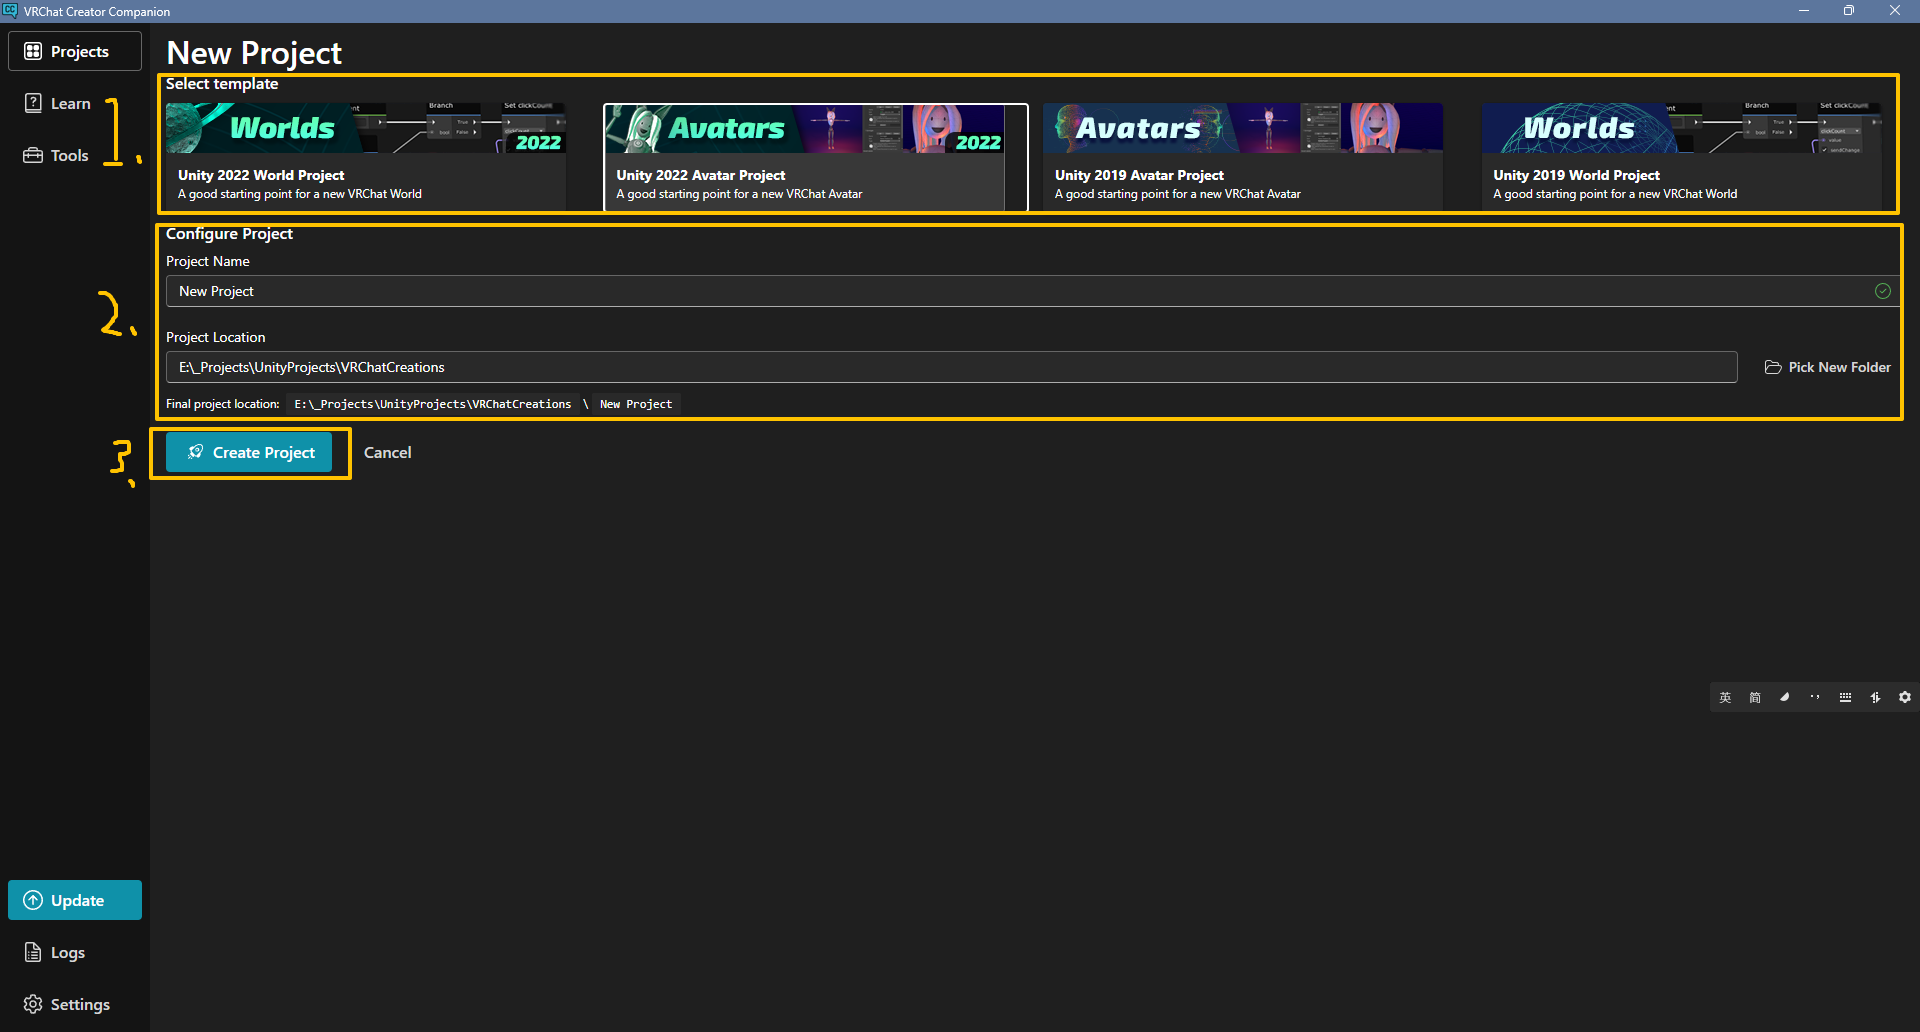The image size is (1920, 1032).
Task: Click the folder icon beside Pick New Folder
Action: (x=1773, y=367)
